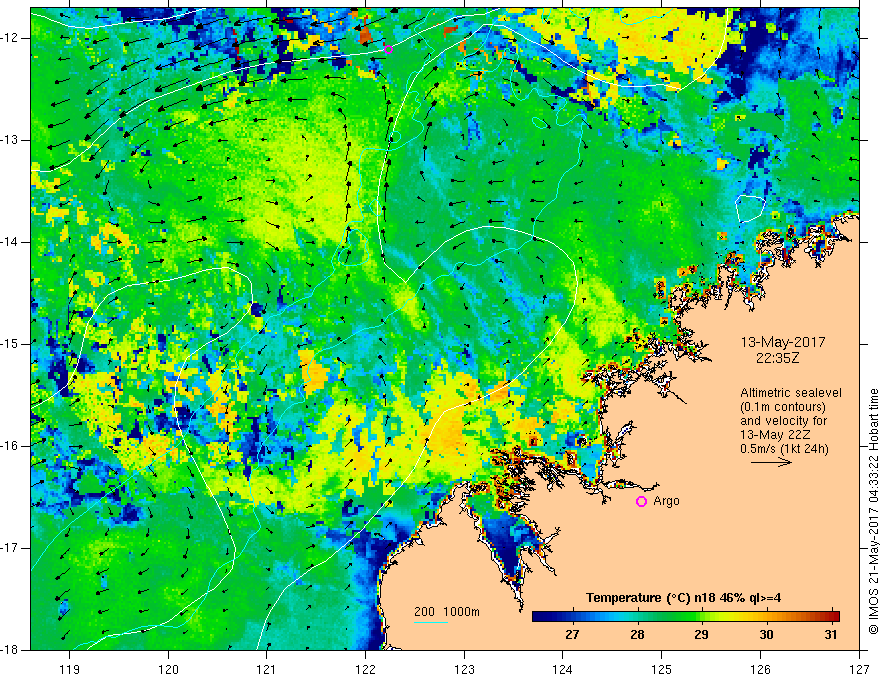This screenshot has width=880, height=680.
Task: Click the latitude axis label '-14'
Action: pyautogui.click(x=10, y=242)
